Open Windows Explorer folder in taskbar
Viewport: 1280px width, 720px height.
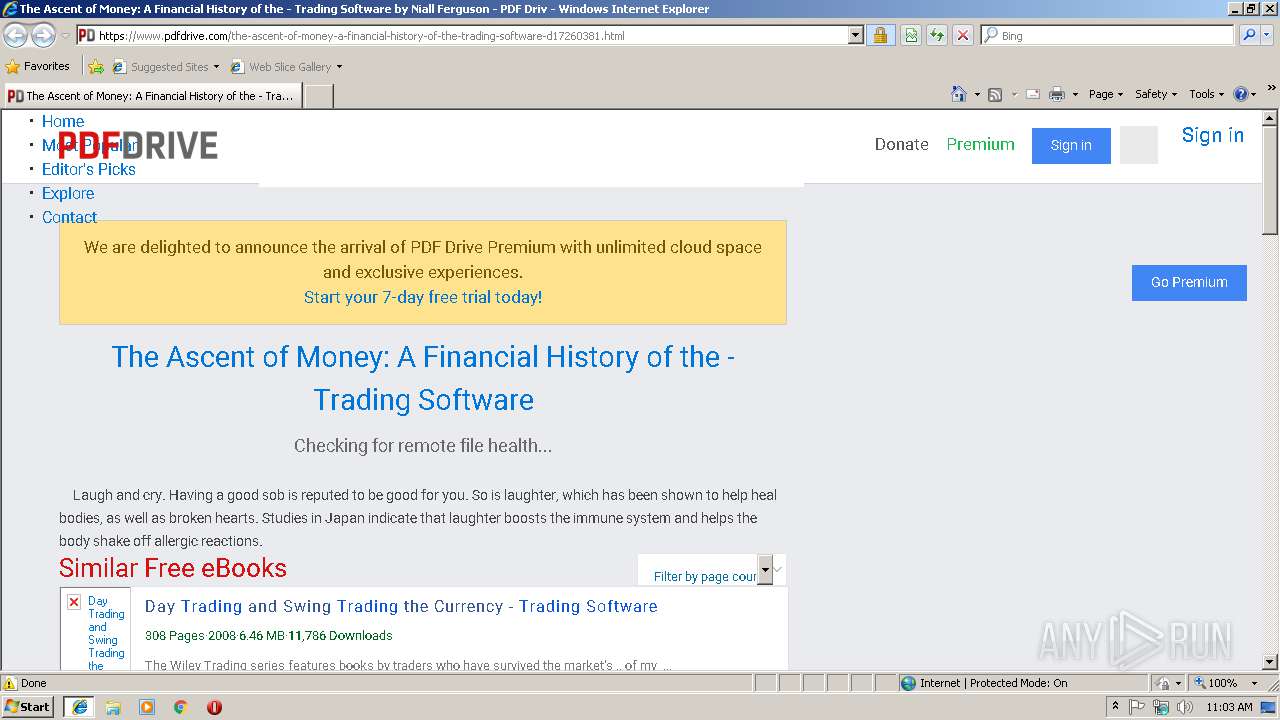coord(113,707)
